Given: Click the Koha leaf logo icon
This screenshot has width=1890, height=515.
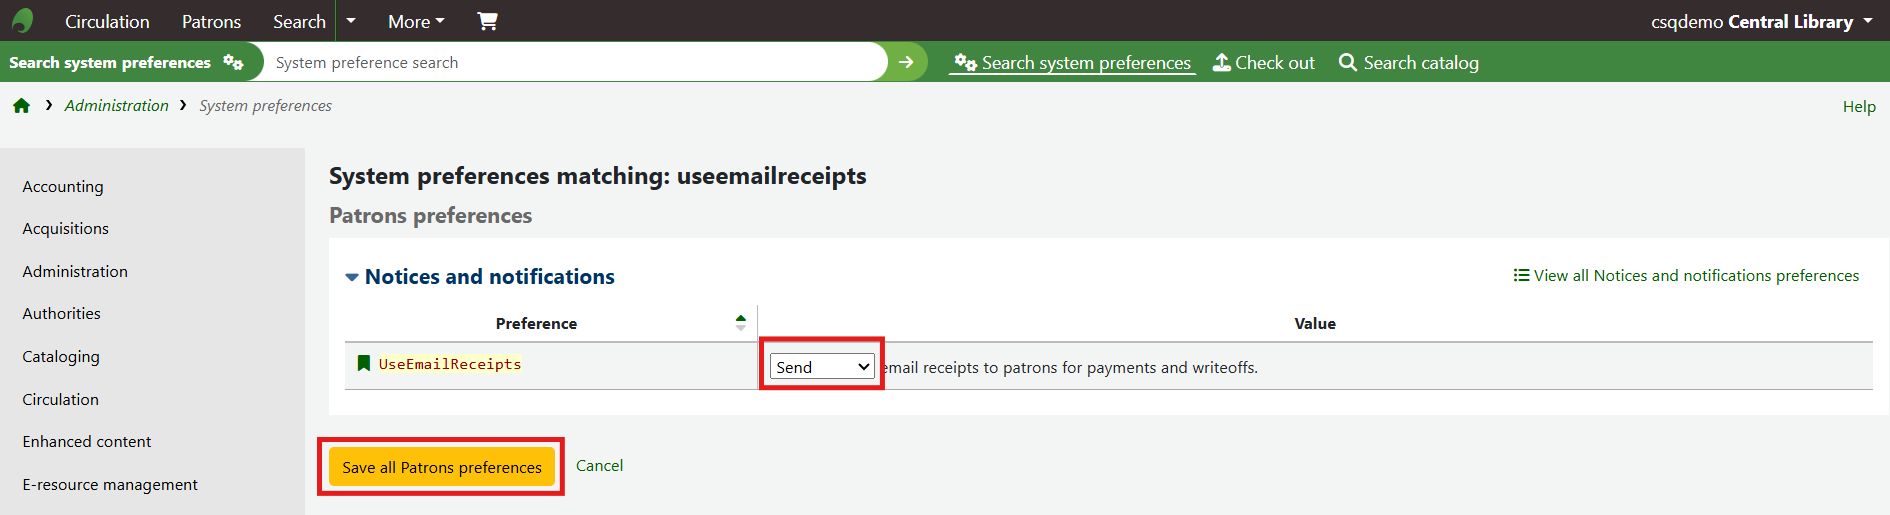Looking at the screenshot, I should click(x=22, y=21).
